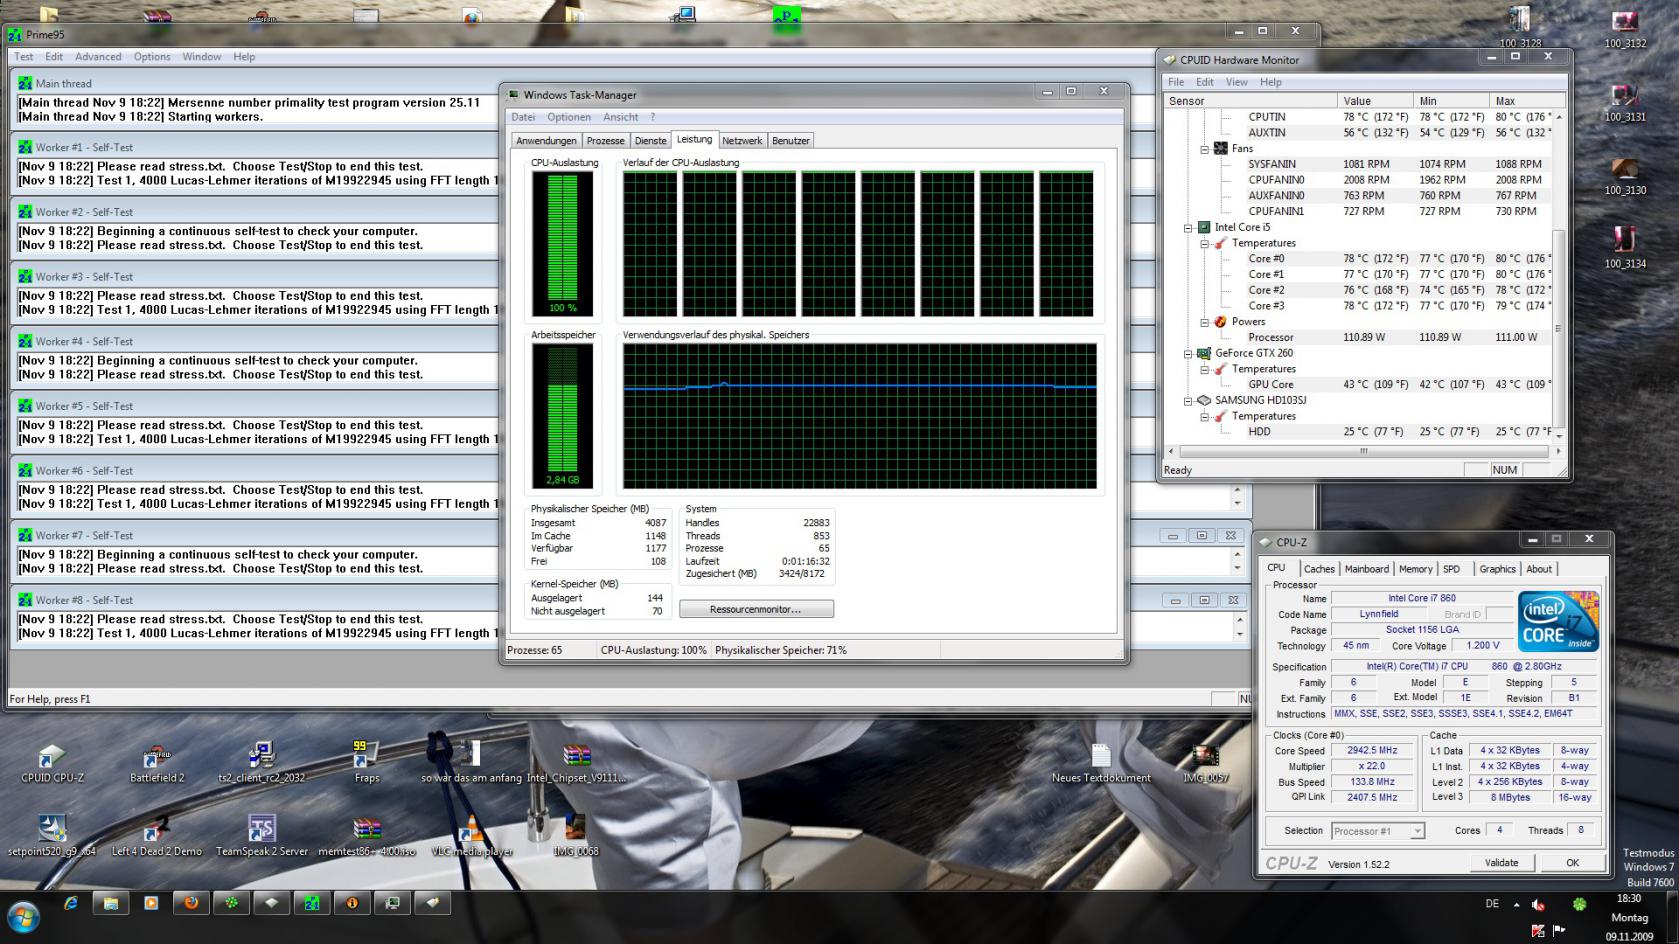Collapse the Intel Core i5 tree node
Screen dimensions: 1679x944
(1188, 228)
